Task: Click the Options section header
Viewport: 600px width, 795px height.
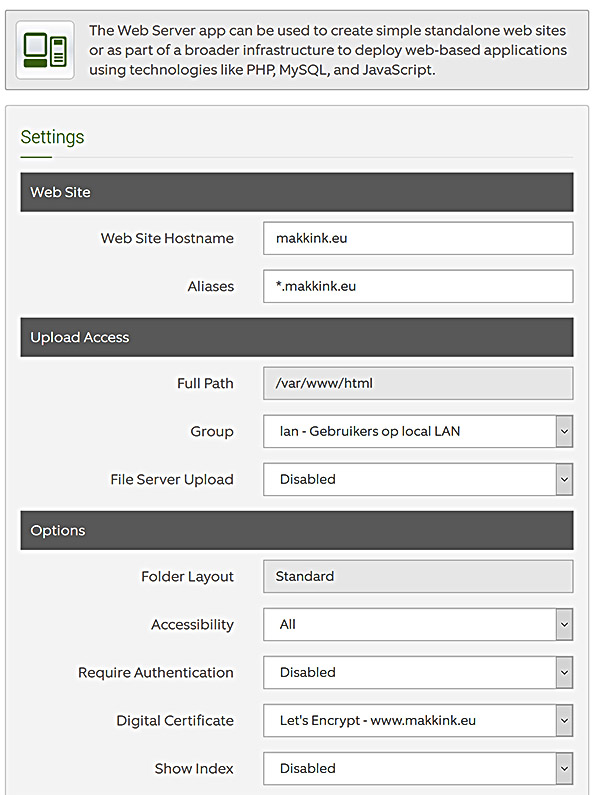Action: tap(297, 530)
